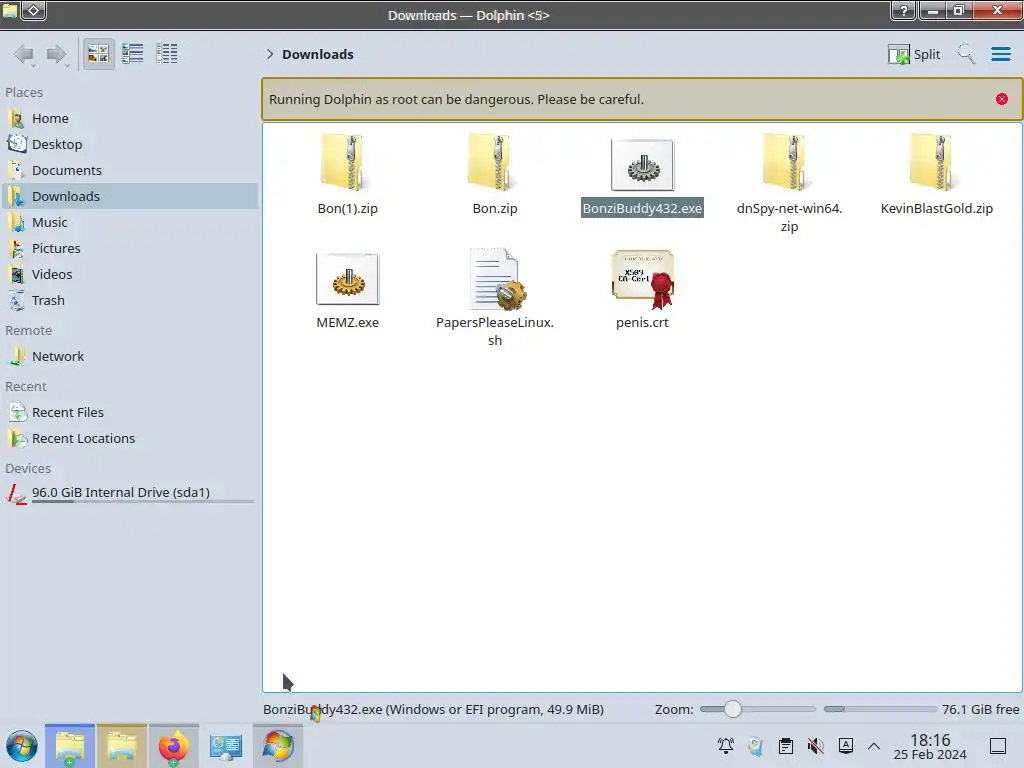Screen dimensions: 1024x768
Task: Open Network under Remote
Action: (x=129, y=357)
